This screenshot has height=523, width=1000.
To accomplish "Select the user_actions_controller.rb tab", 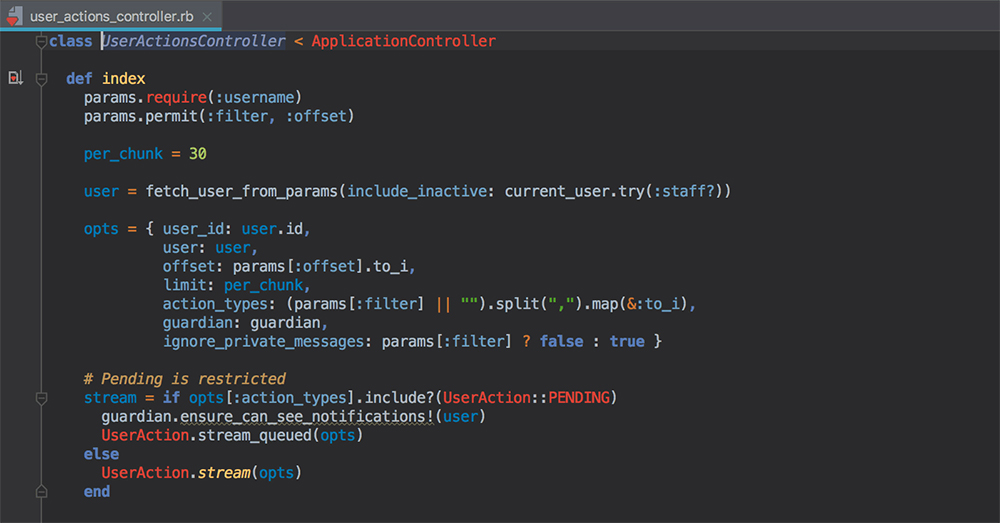I will tap(111, 15).
